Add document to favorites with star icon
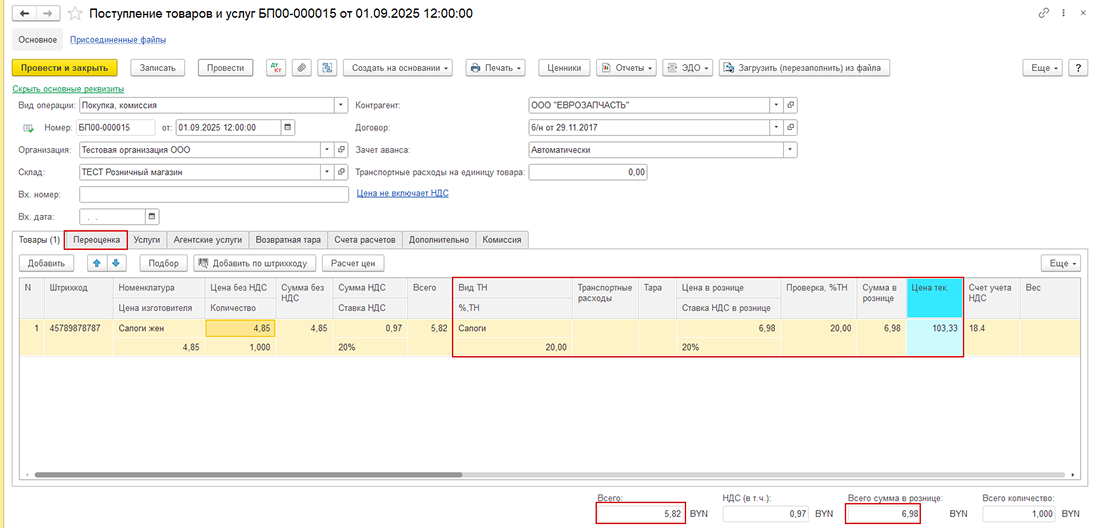 [x=75, y=14]
